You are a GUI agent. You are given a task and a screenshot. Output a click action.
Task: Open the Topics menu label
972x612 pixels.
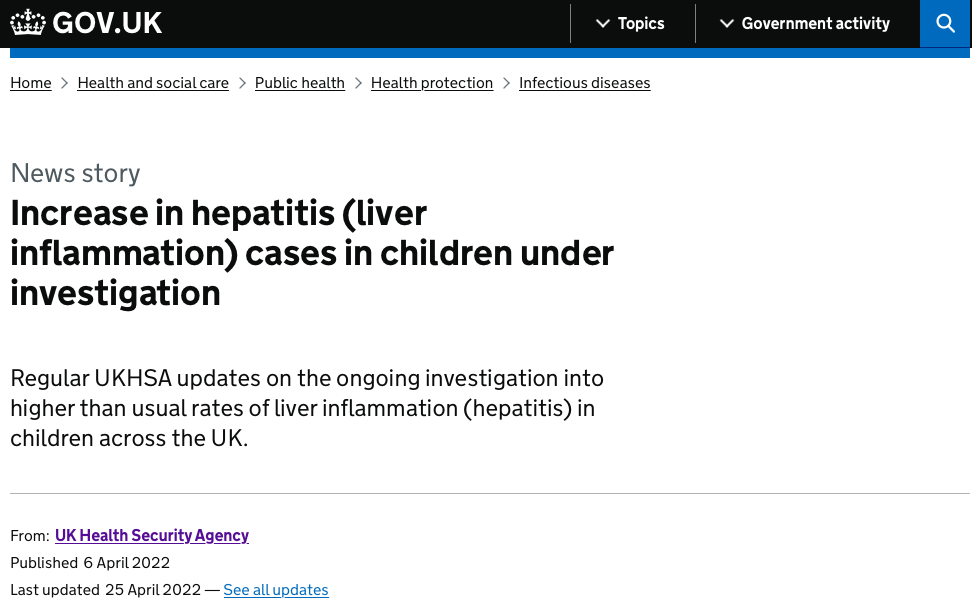641,24
